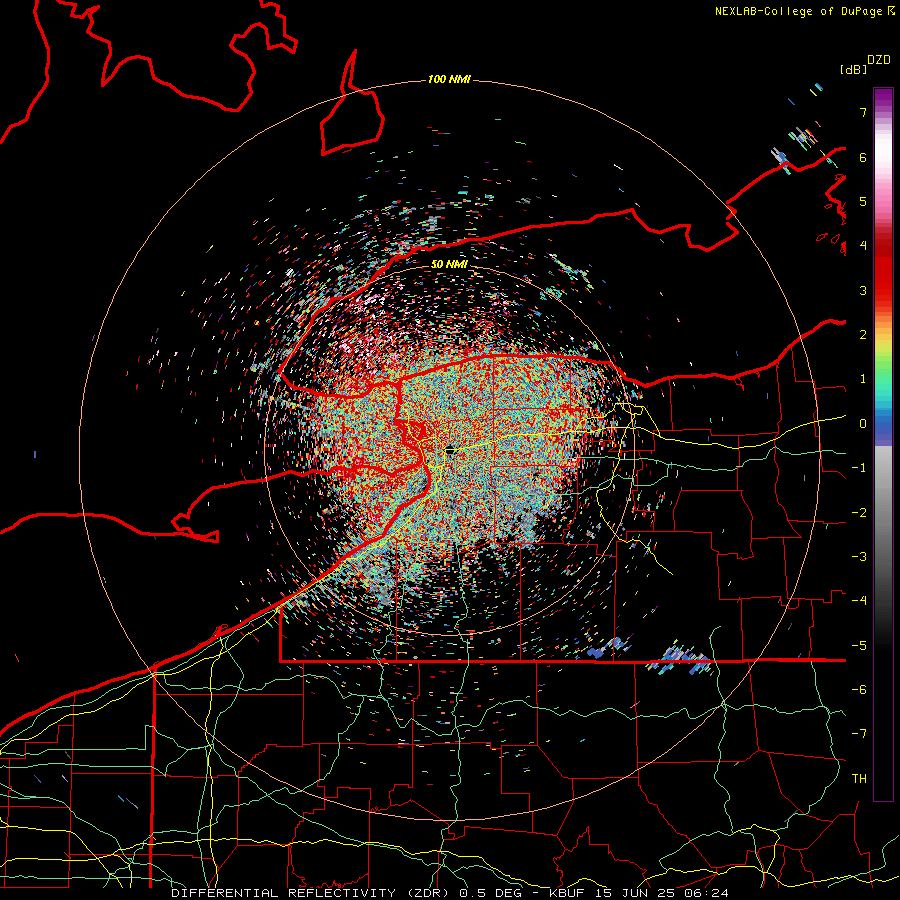Click the 7 value on color scale
The height and width of the screenshot is (900, 900).
click(863, 112)
